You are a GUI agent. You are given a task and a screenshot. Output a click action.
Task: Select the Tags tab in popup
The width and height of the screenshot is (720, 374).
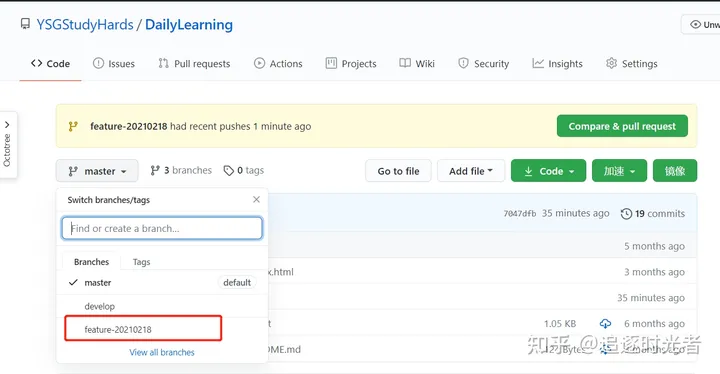[141, 261]
